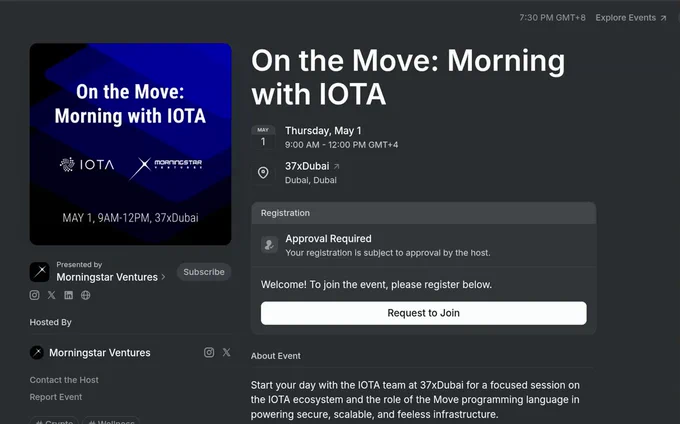Viewport: 680px width, 424px height.
Task: Open X icon in Hosted By row
Action: pos(226,352)
